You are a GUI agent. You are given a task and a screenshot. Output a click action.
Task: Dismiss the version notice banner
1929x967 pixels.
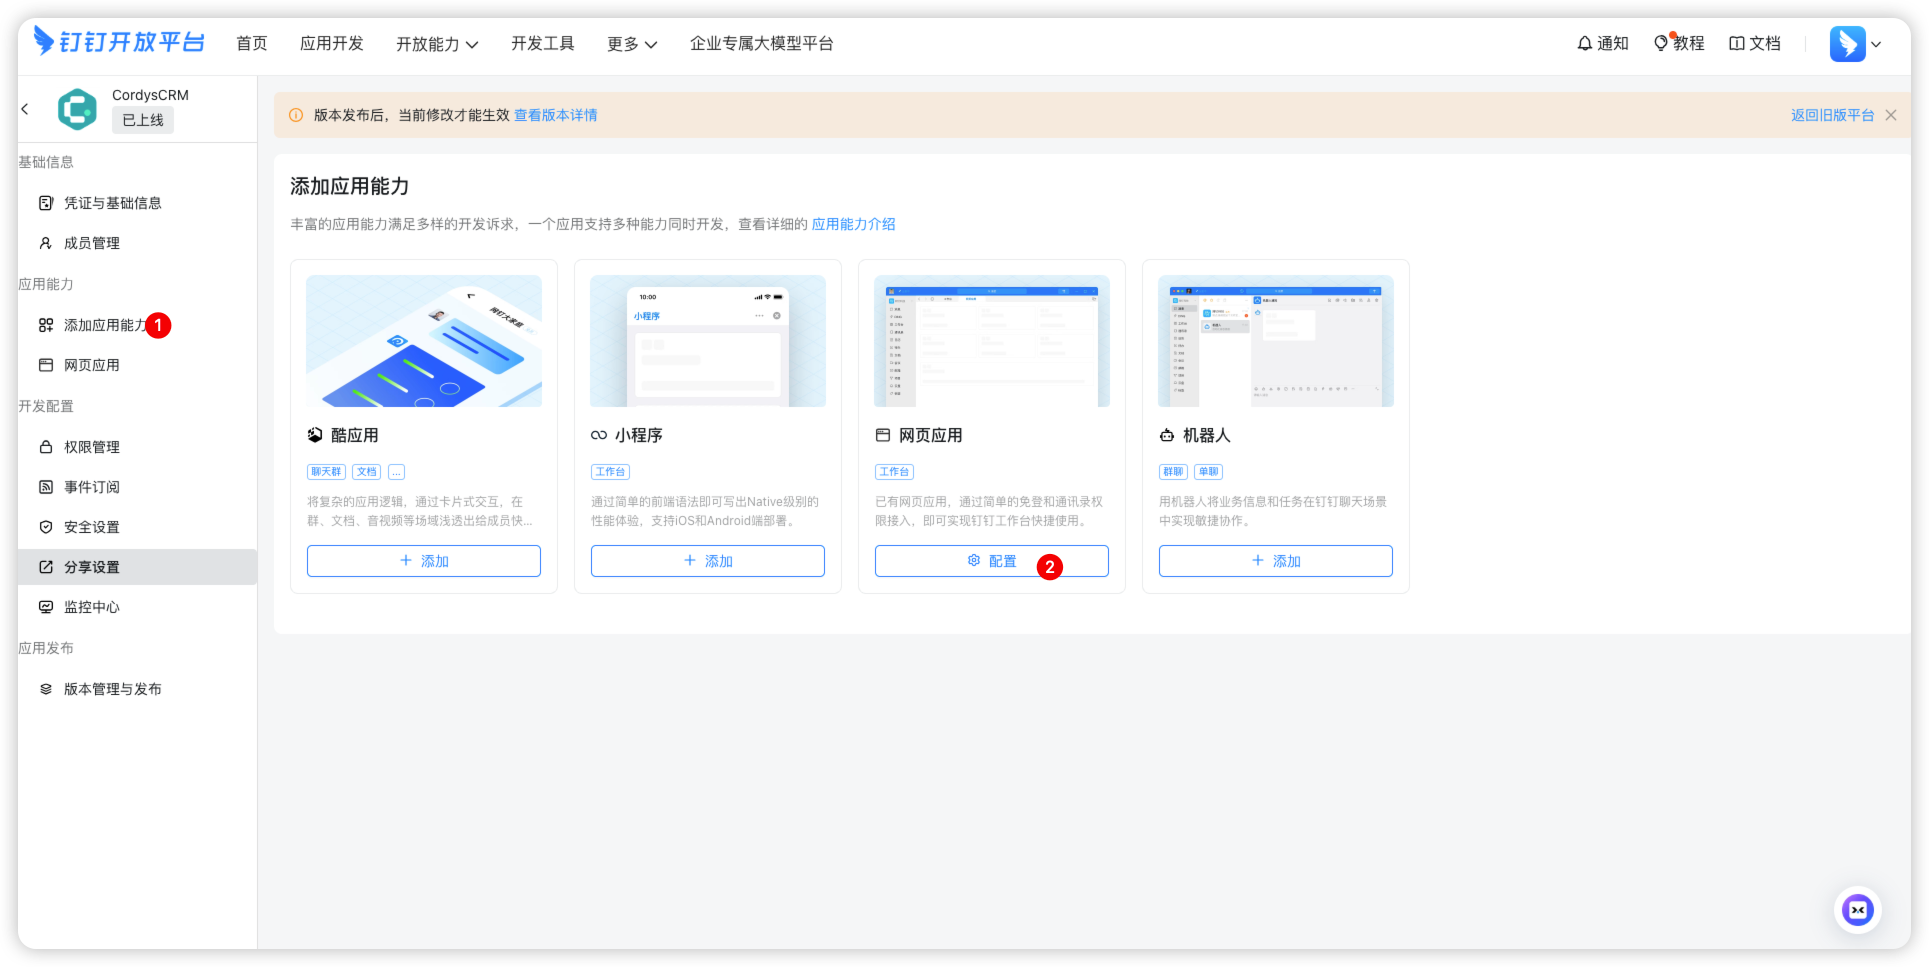click(1891, 115)
